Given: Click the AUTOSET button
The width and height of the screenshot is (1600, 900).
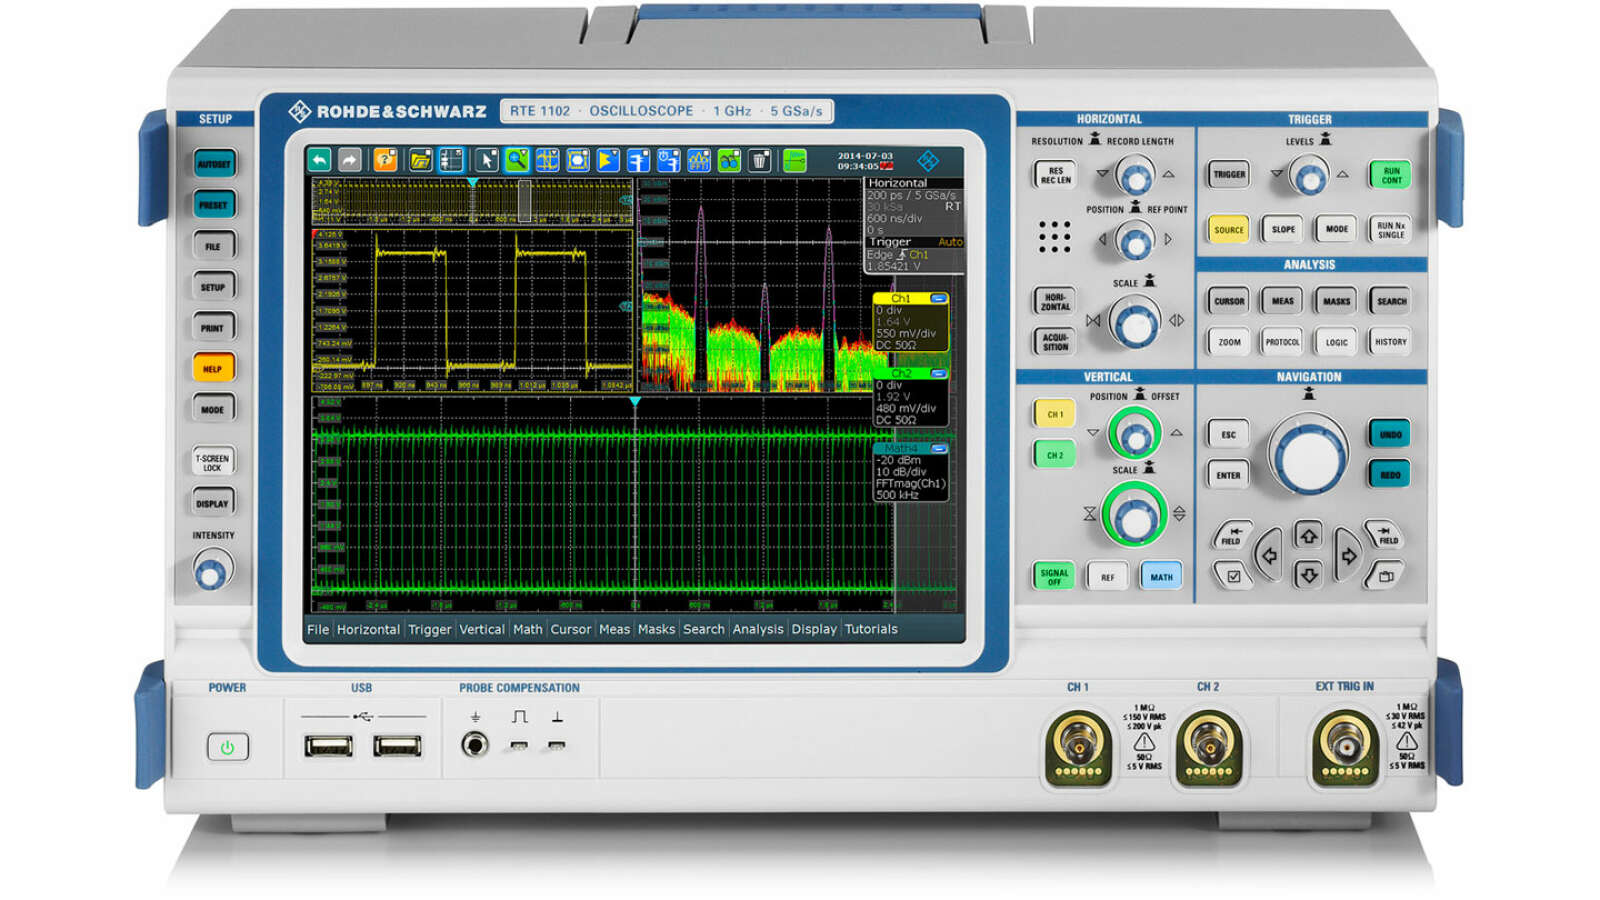Looking at the screenshot, I should (x=214, y=164).
